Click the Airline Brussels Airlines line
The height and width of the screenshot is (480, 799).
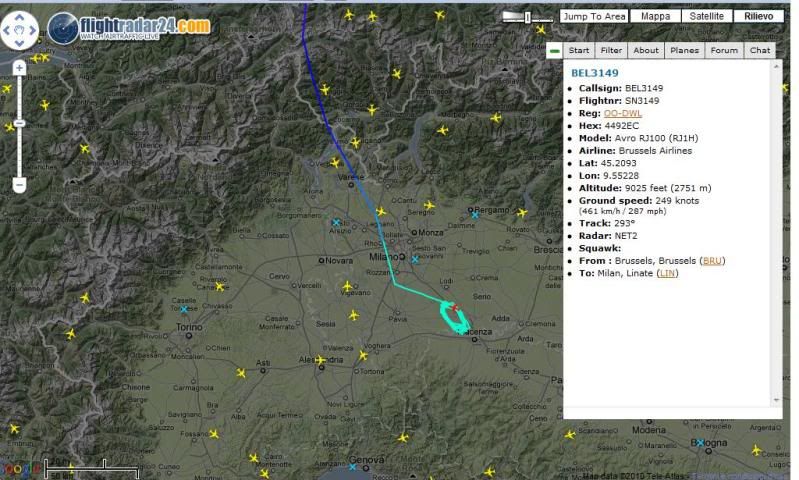point(635,151)
